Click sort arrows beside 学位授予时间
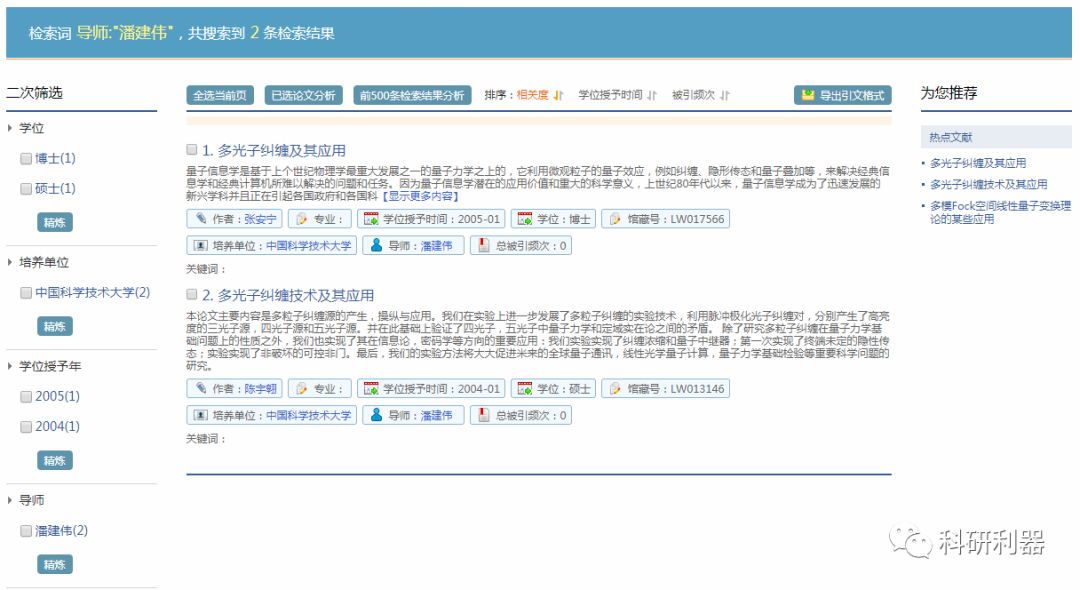The height and width of the screenshot is (590, 1080). [652, 96]
